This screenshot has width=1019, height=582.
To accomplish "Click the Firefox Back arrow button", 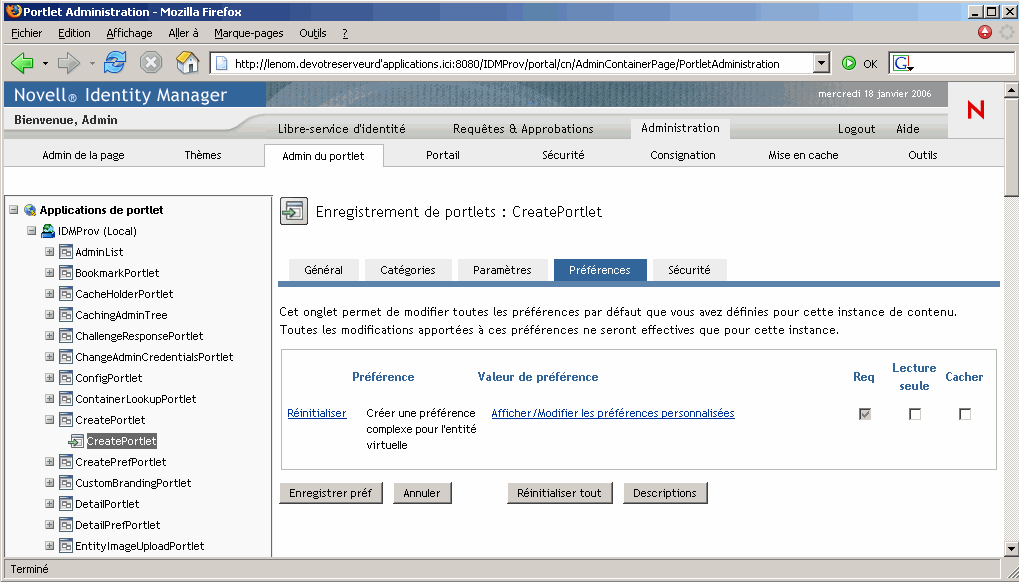I will tap(23, 63).
